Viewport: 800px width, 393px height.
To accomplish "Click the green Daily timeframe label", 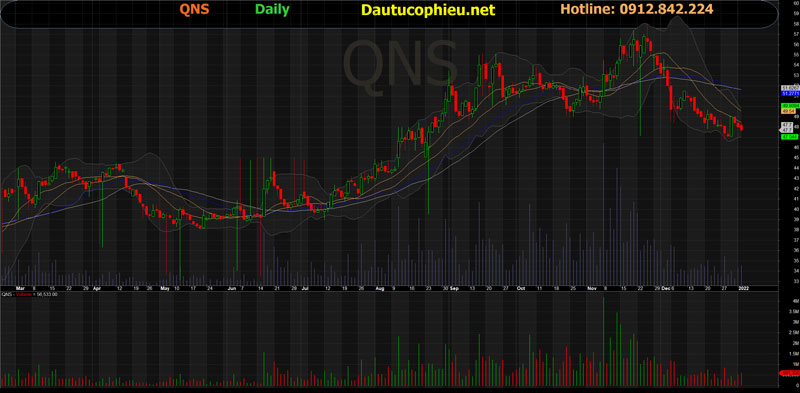I will click(272, 9).
